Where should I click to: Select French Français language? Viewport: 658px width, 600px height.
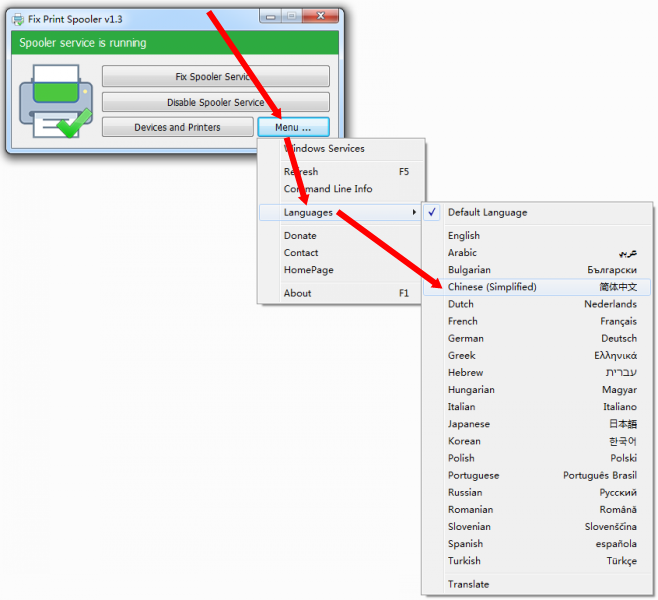tap(537, 322)
